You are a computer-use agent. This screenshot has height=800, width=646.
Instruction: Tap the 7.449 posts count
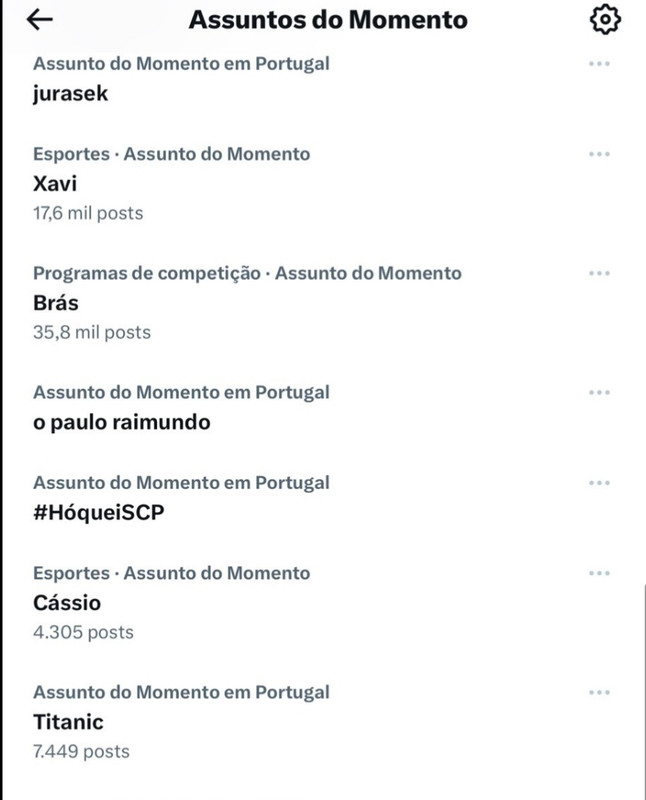pyautogui.click(x=81, y=752)
